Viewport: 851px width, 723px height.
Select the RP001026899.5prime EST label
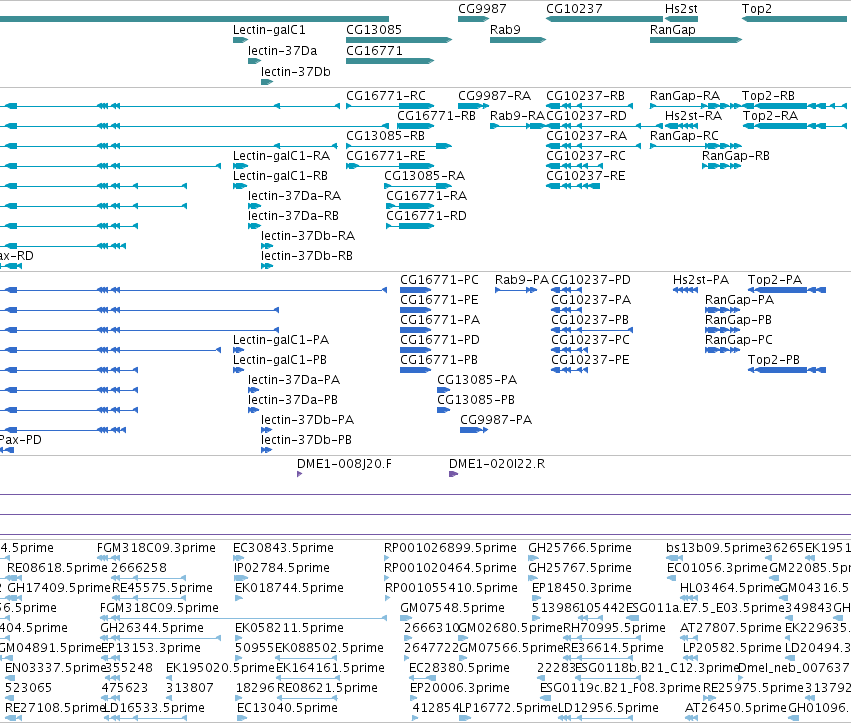[450, 549]
